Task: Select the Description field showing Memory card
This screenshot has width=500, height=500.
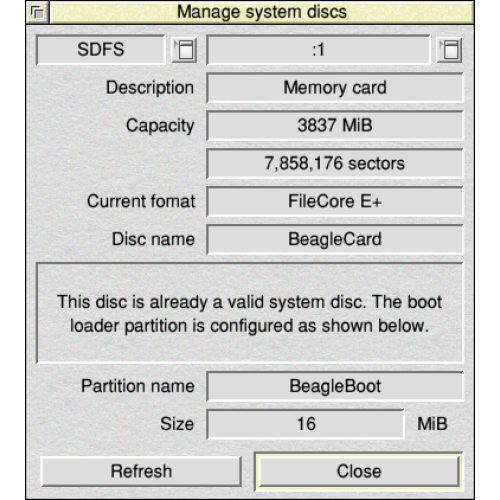Action: pos(335,88)
